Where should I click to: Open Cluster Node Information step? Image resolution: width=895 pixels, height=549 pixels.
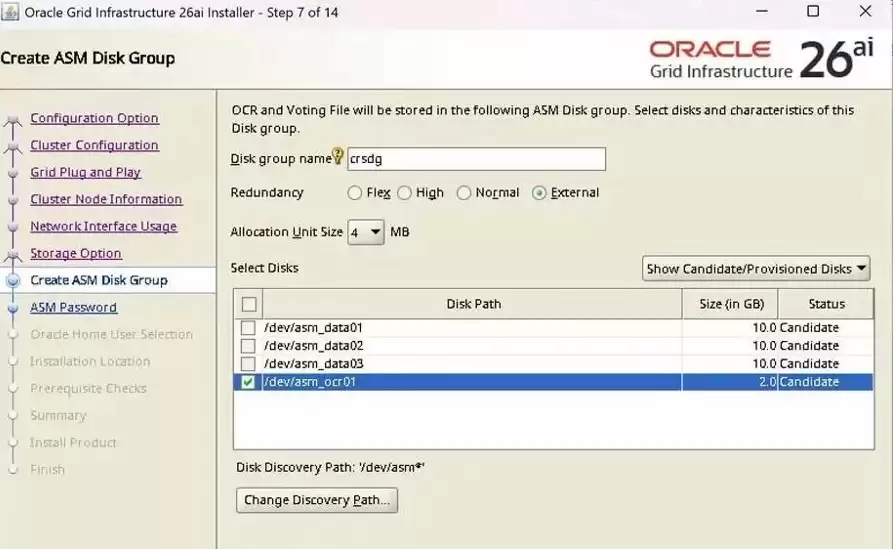pyautogui.click(x=106, y=199)
